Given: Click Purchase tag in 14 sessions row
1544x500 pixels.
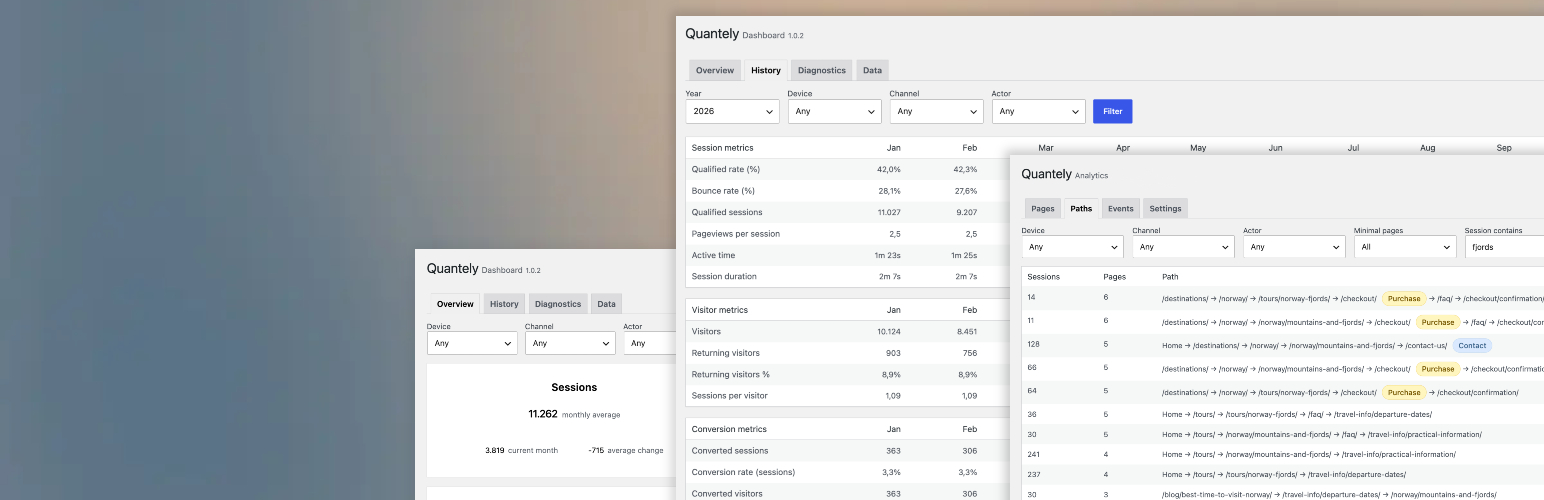Looking at the screenshot, I should (1404, 298).
